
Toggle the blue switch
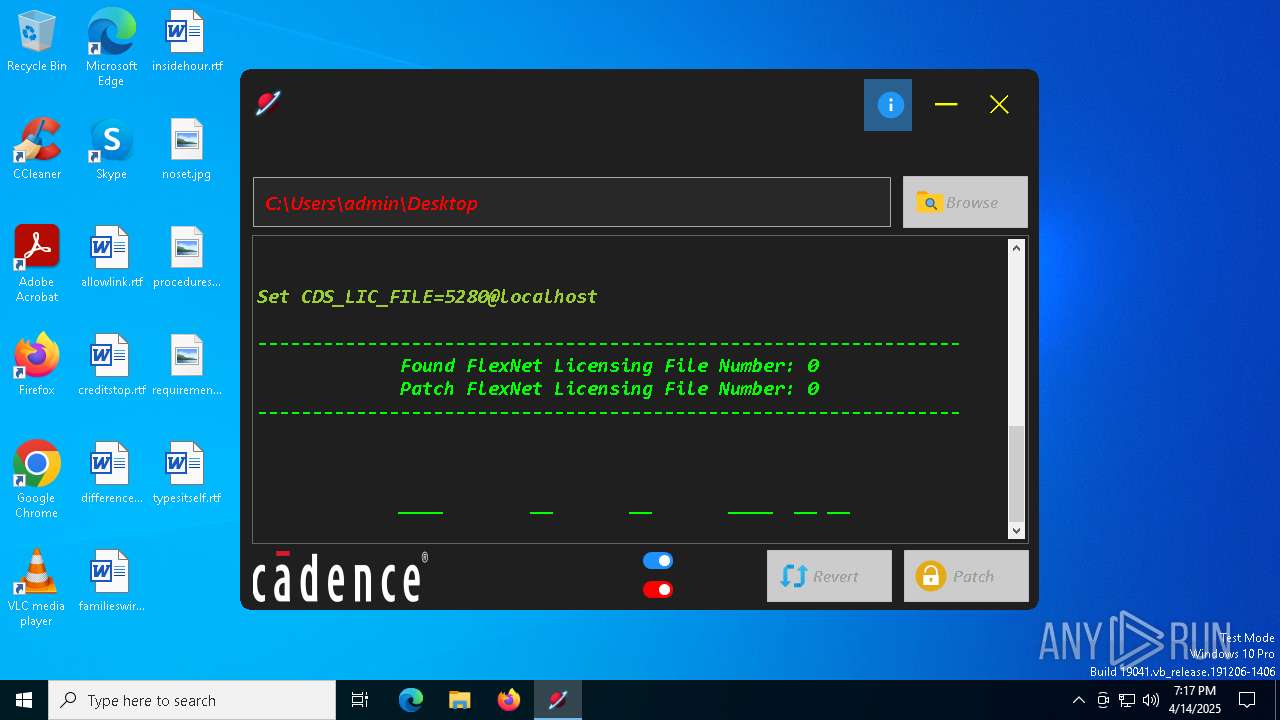tap(658, 561)
